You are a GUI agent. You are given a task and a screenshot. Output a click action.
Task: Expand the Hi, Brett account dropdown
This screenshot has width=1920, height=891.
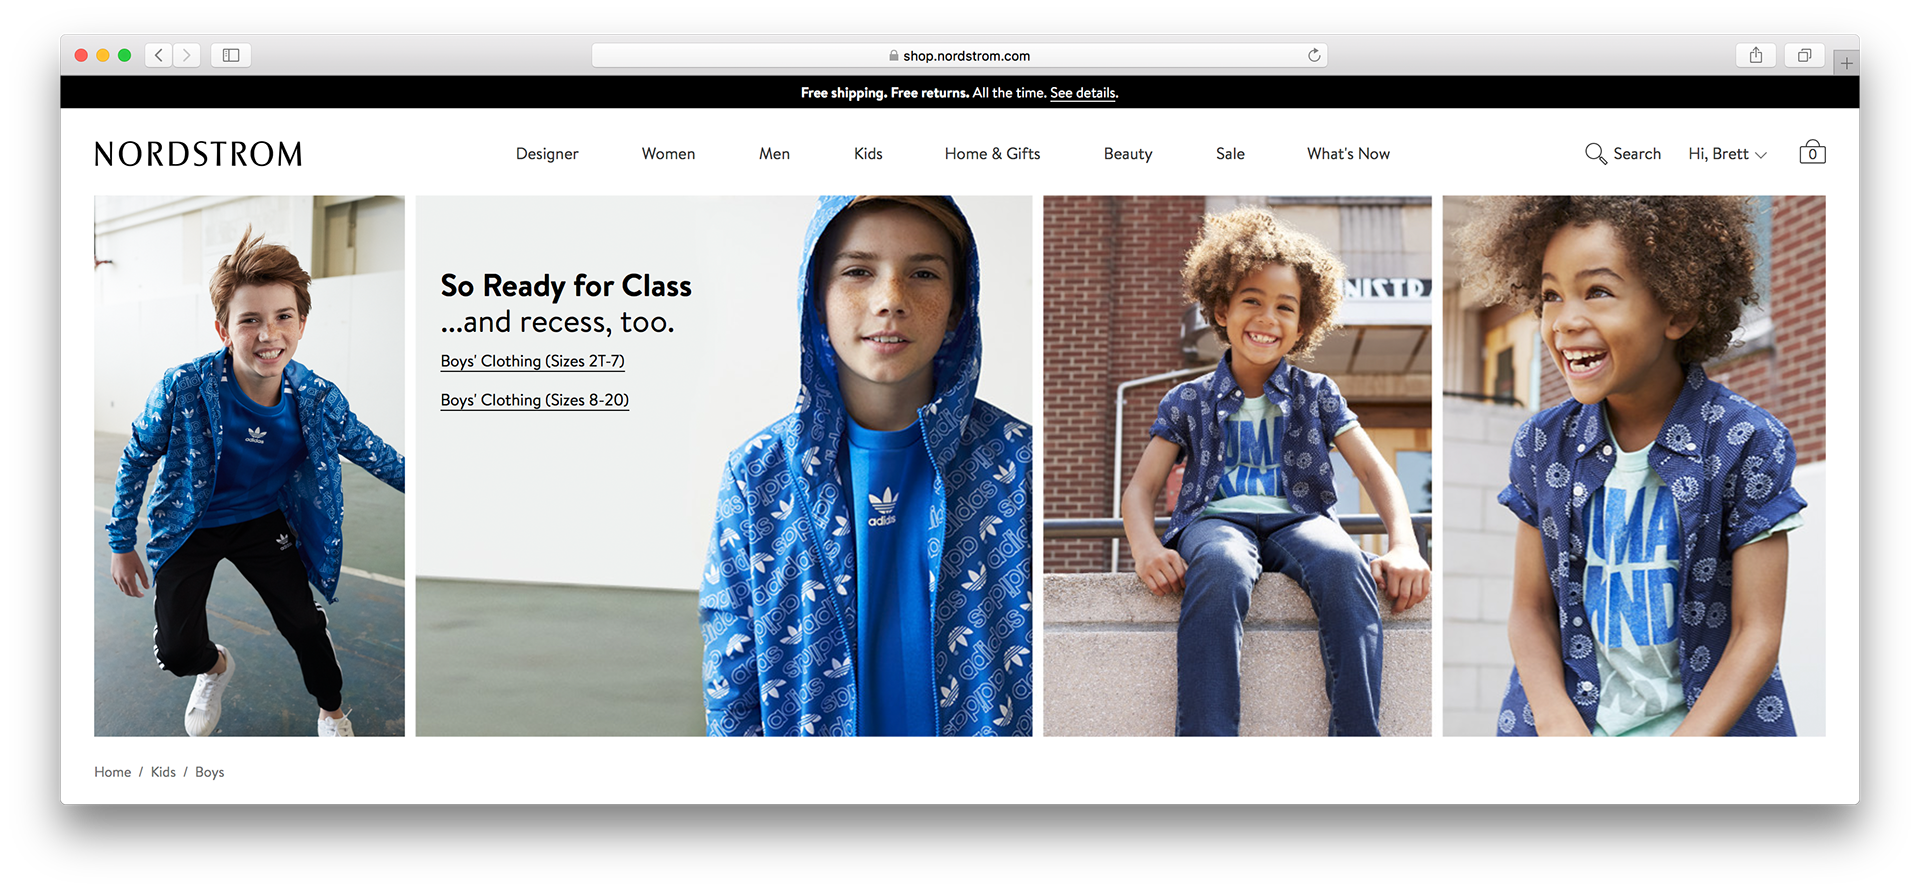pos(1728,154)
